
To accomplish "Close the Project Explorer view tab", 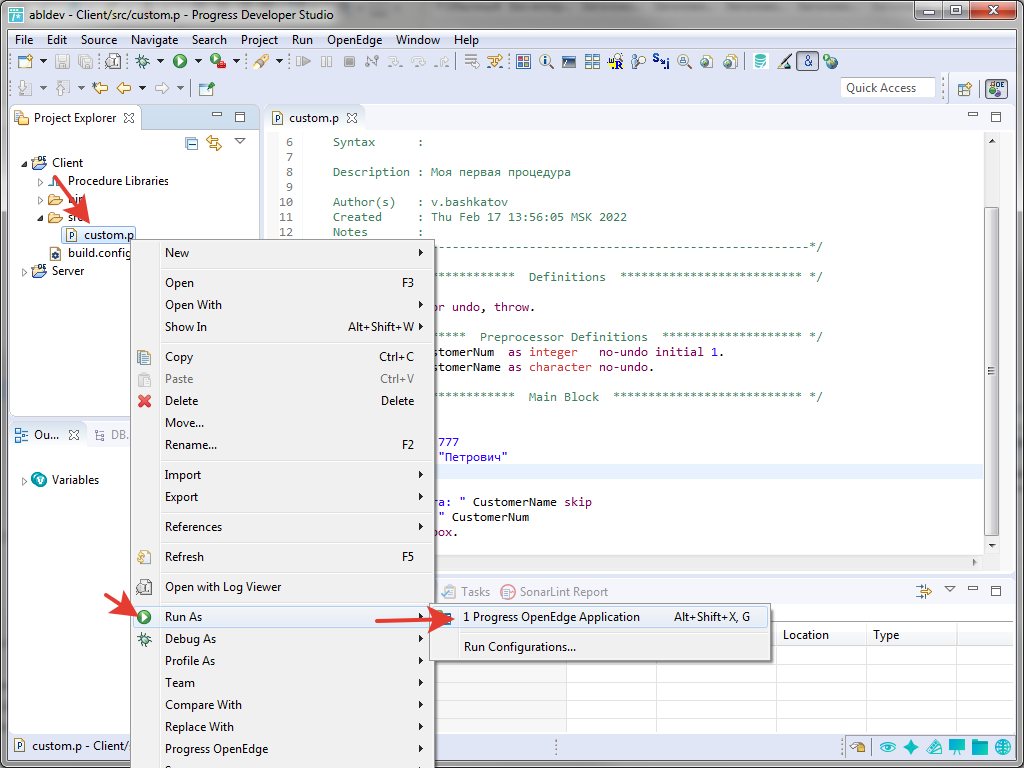I will click(129, 118).
